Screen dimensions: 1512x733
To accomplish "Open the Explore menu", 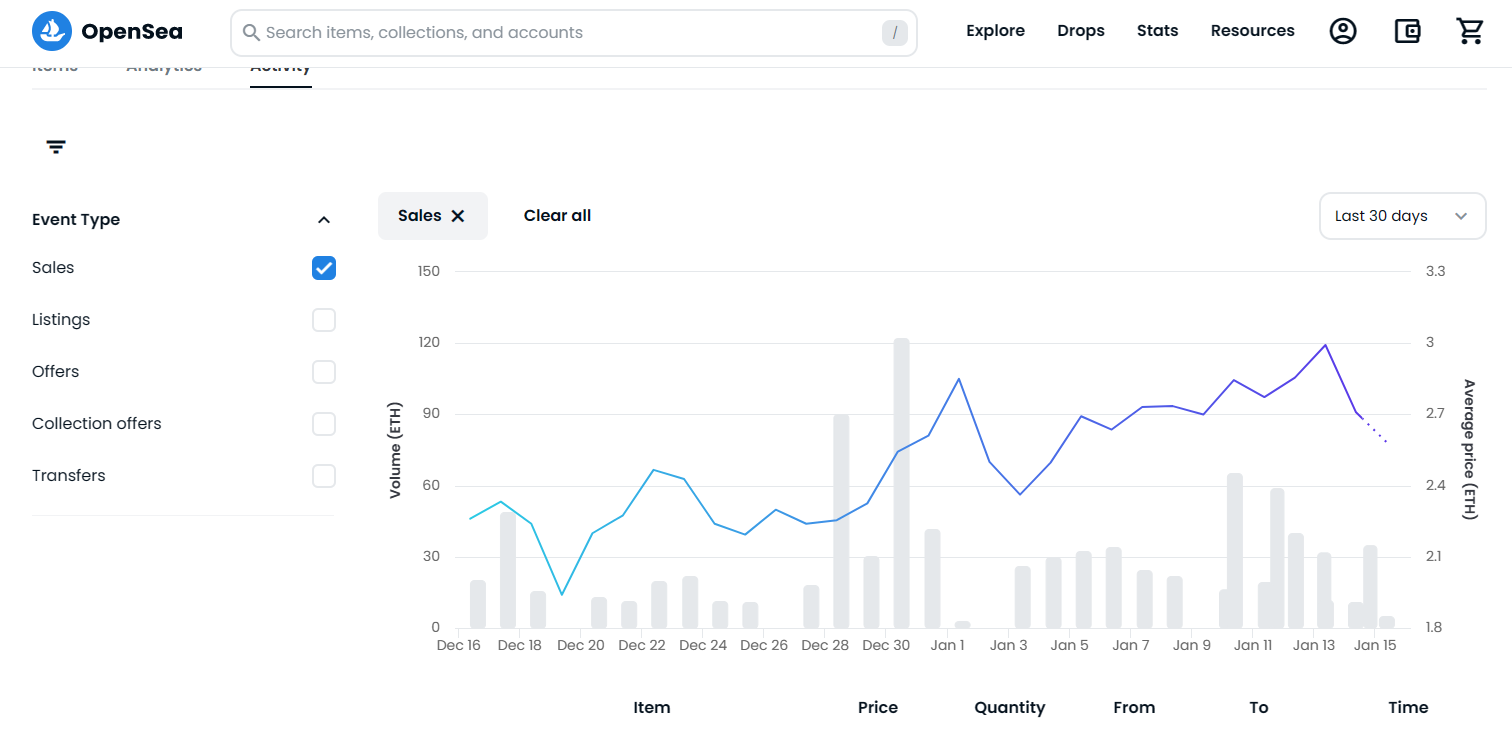I will 995,31.
